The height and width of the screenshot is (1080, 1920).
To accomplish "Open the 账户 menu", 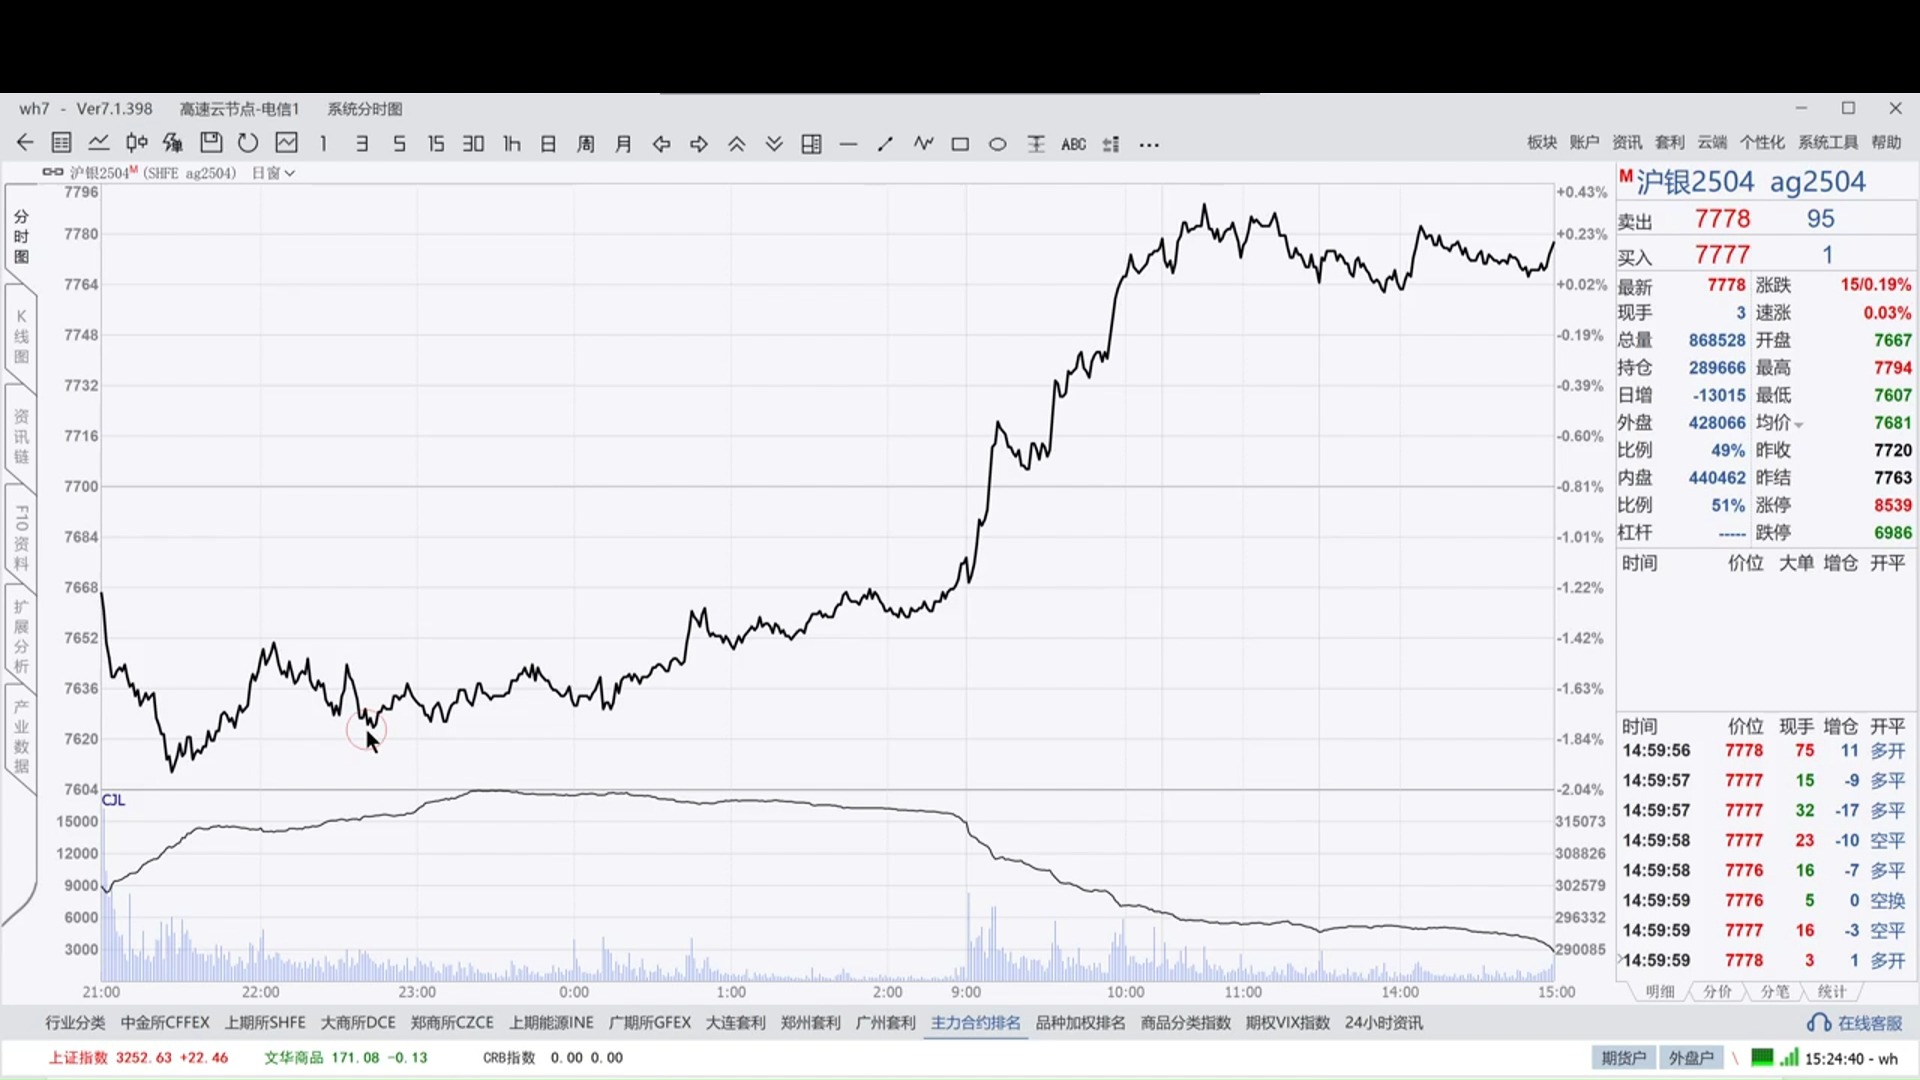I will [x=1584, y=142].
